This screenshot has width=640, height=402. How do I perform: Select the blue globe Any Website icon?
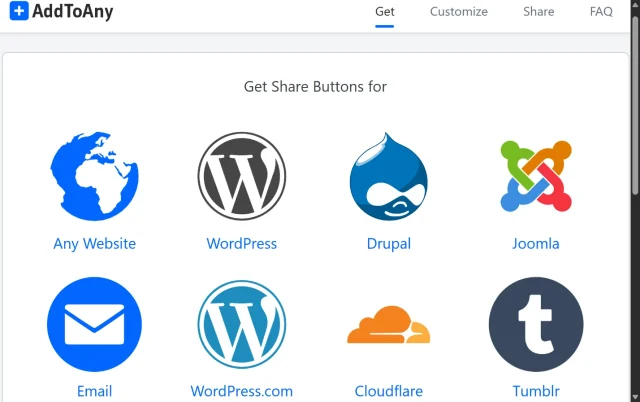[94, 176]
